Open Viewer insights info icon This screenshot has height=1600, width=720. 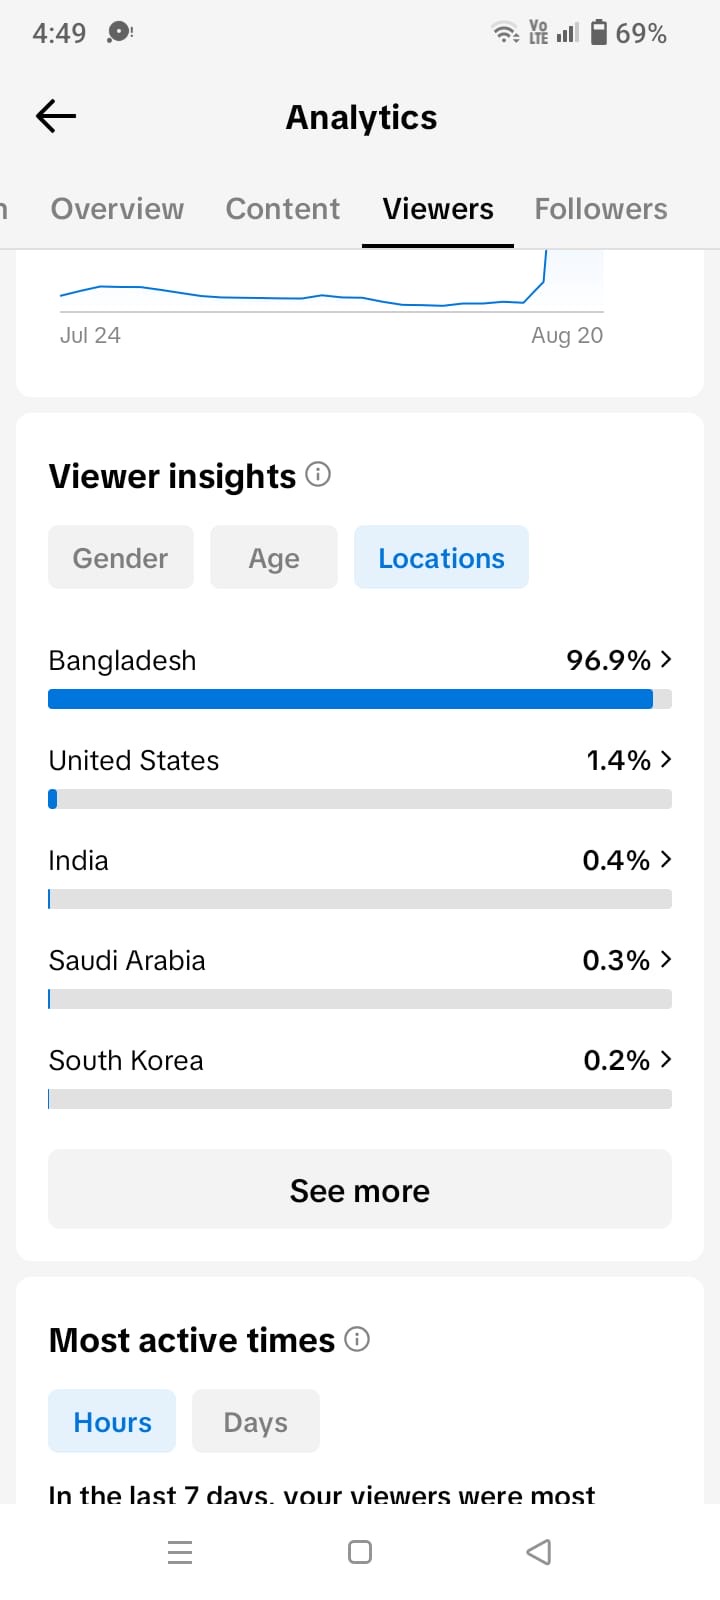tap(318, 474)
